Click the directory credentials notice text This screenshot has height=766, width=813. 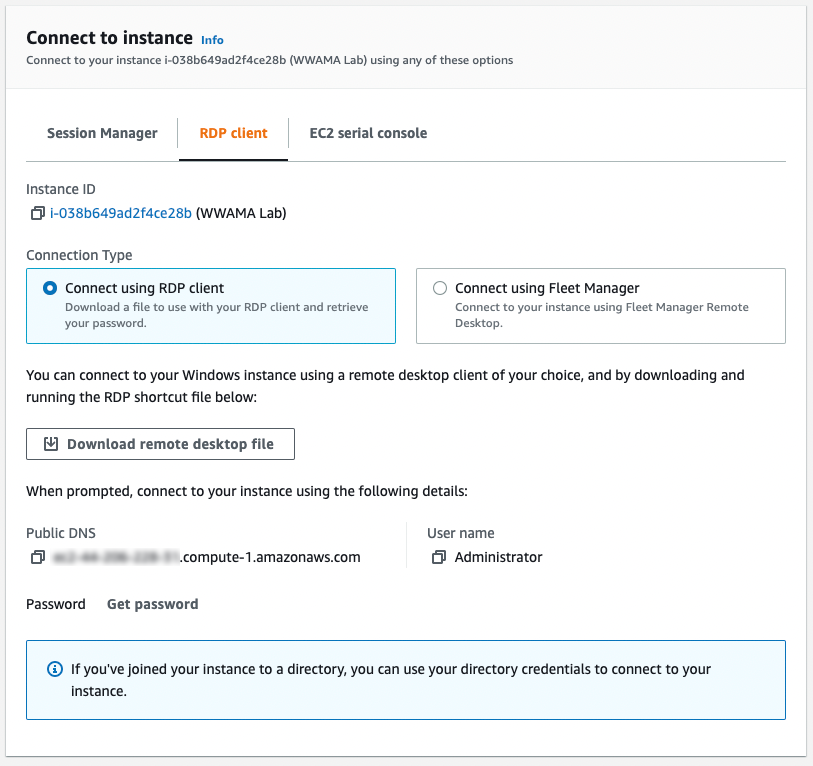[390, 680]
